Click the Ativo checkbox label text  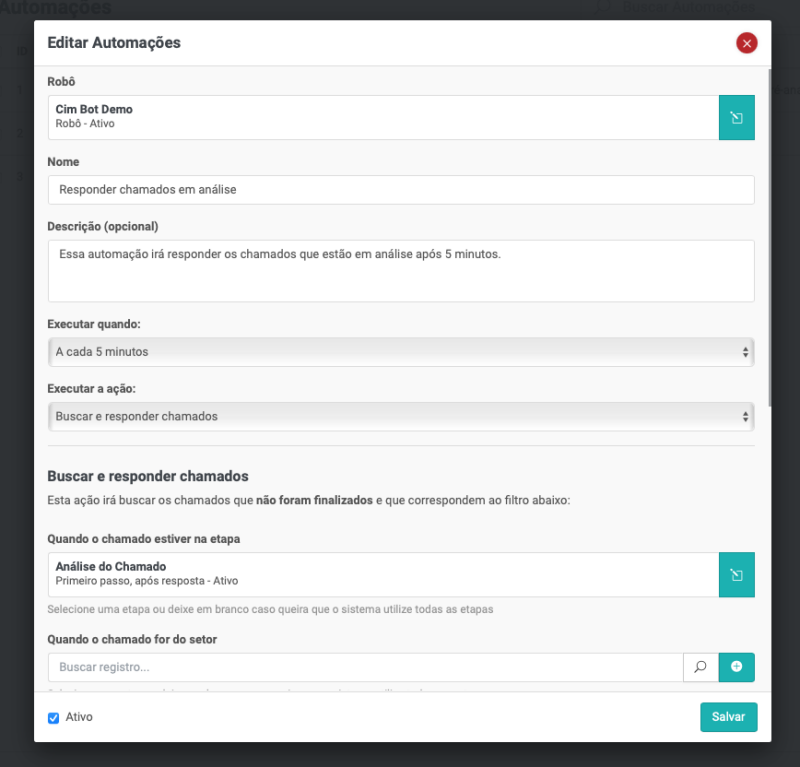pyautogui.click(x=79, y=718)
